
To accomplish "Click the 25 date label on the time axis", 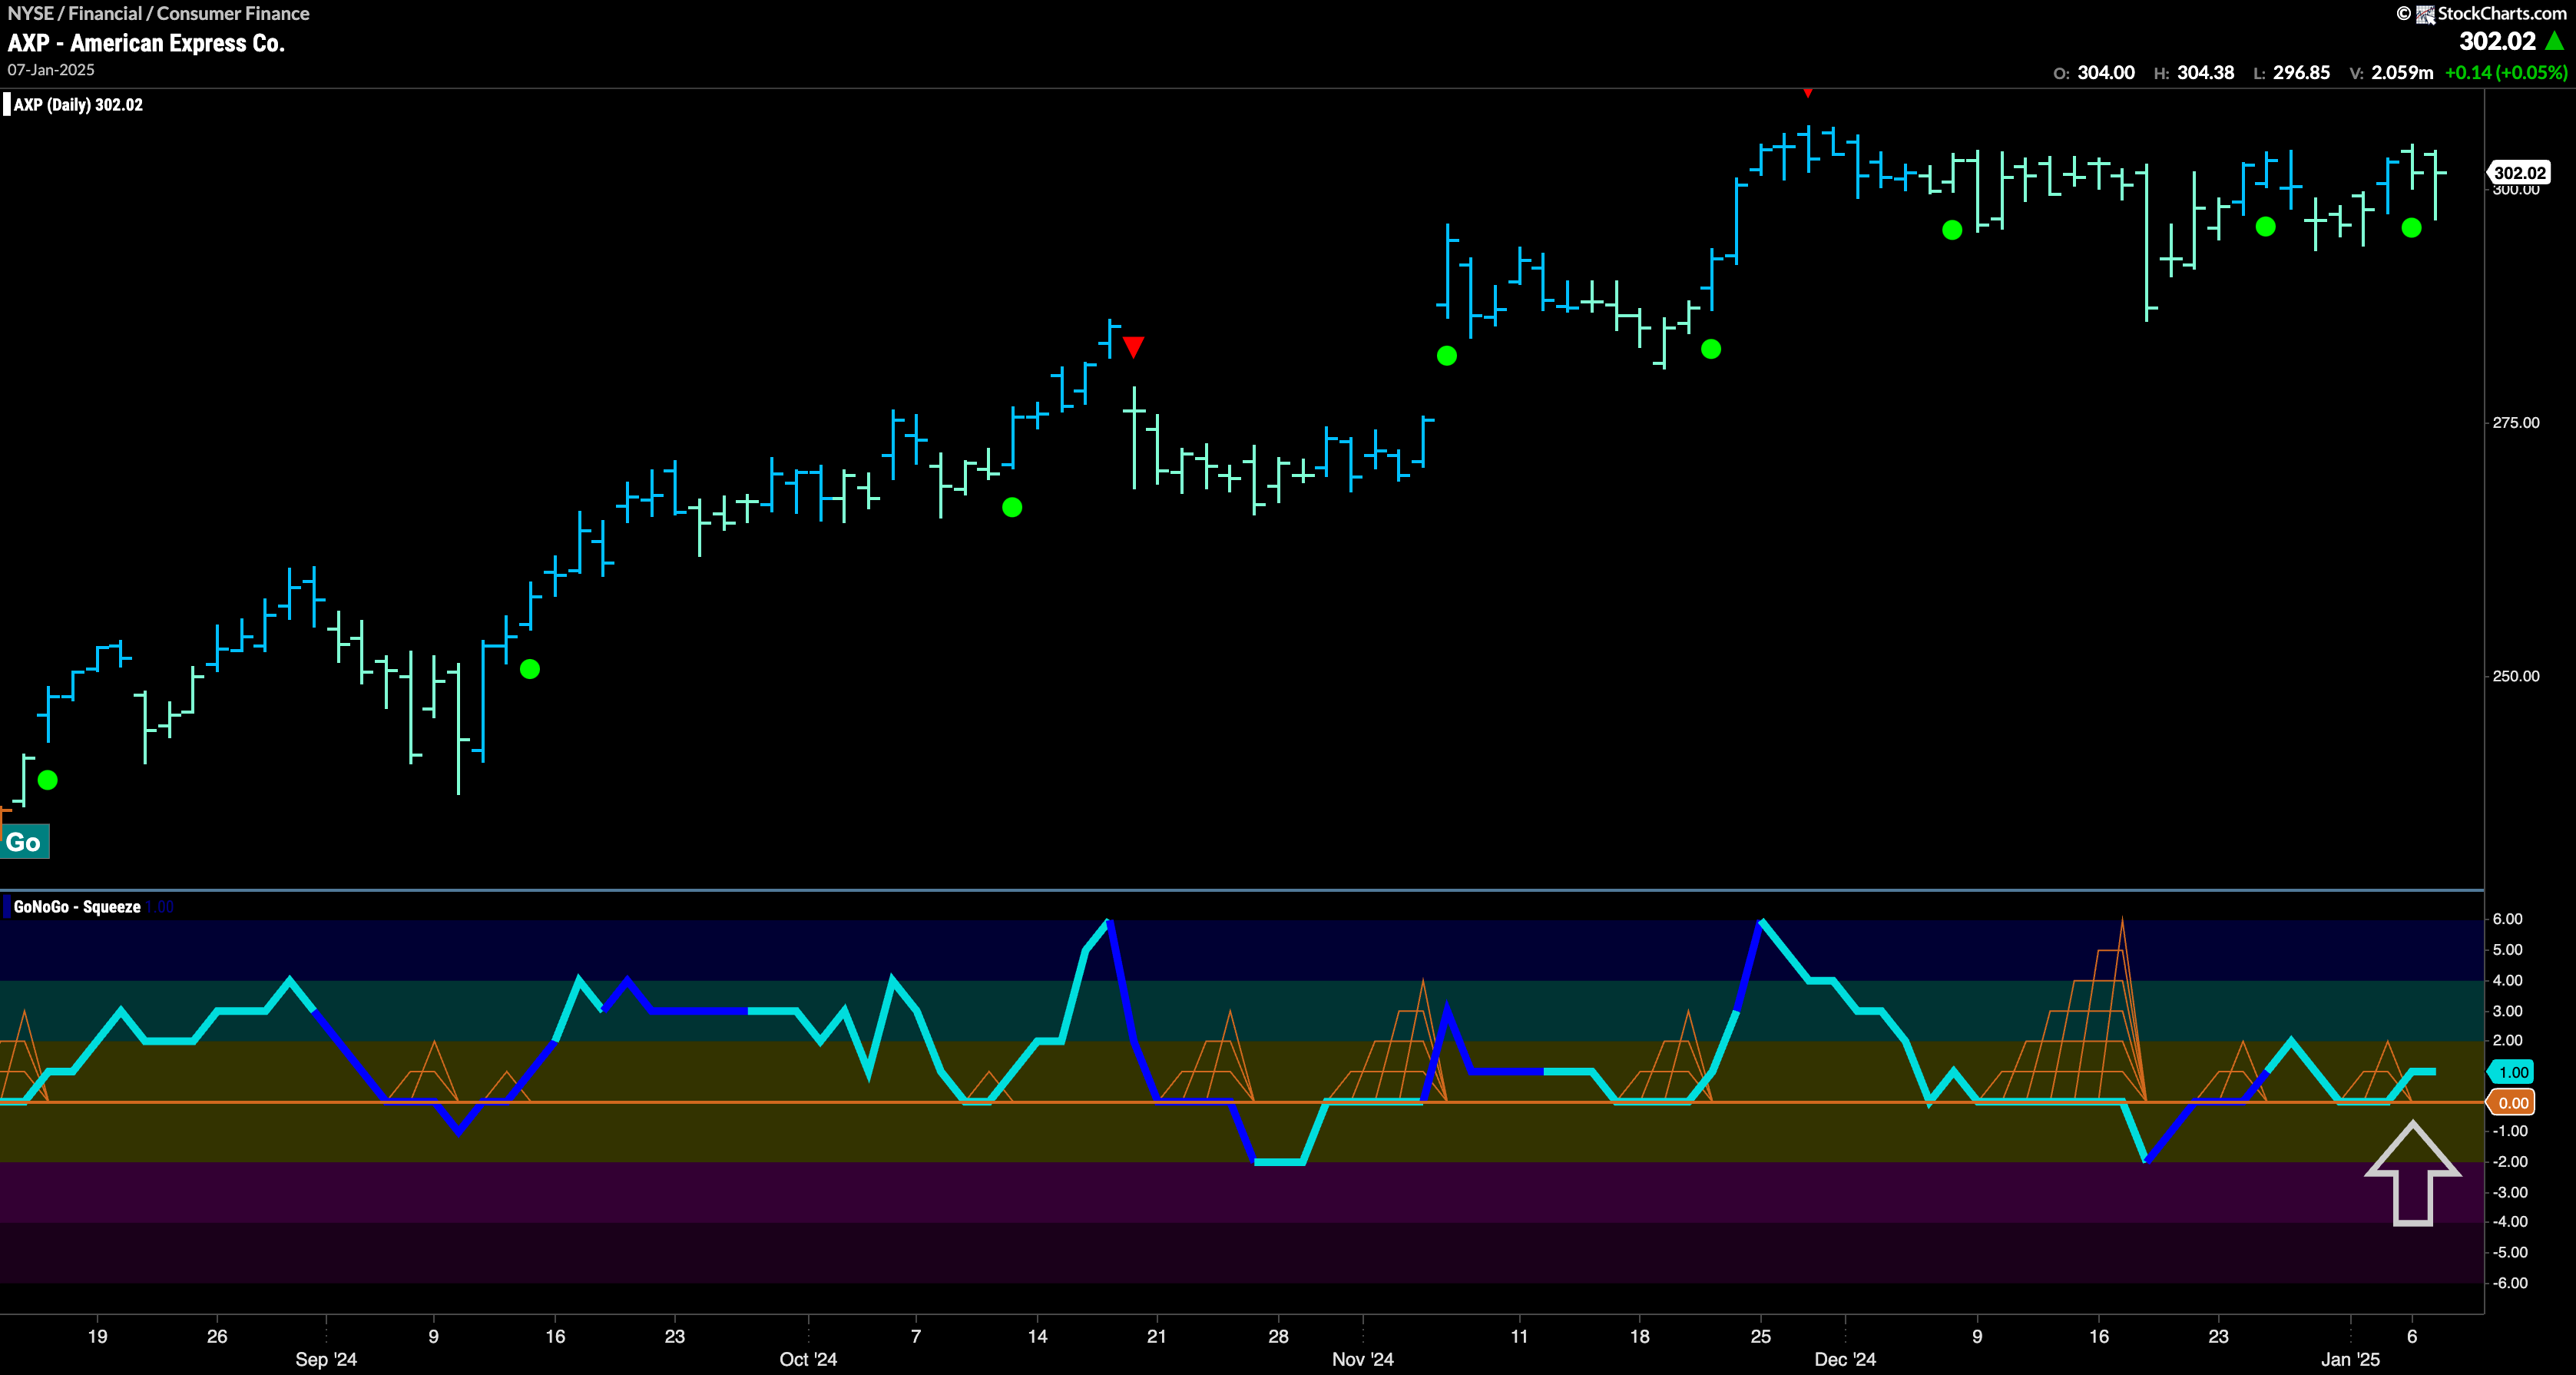I will click(1760, 1336).
